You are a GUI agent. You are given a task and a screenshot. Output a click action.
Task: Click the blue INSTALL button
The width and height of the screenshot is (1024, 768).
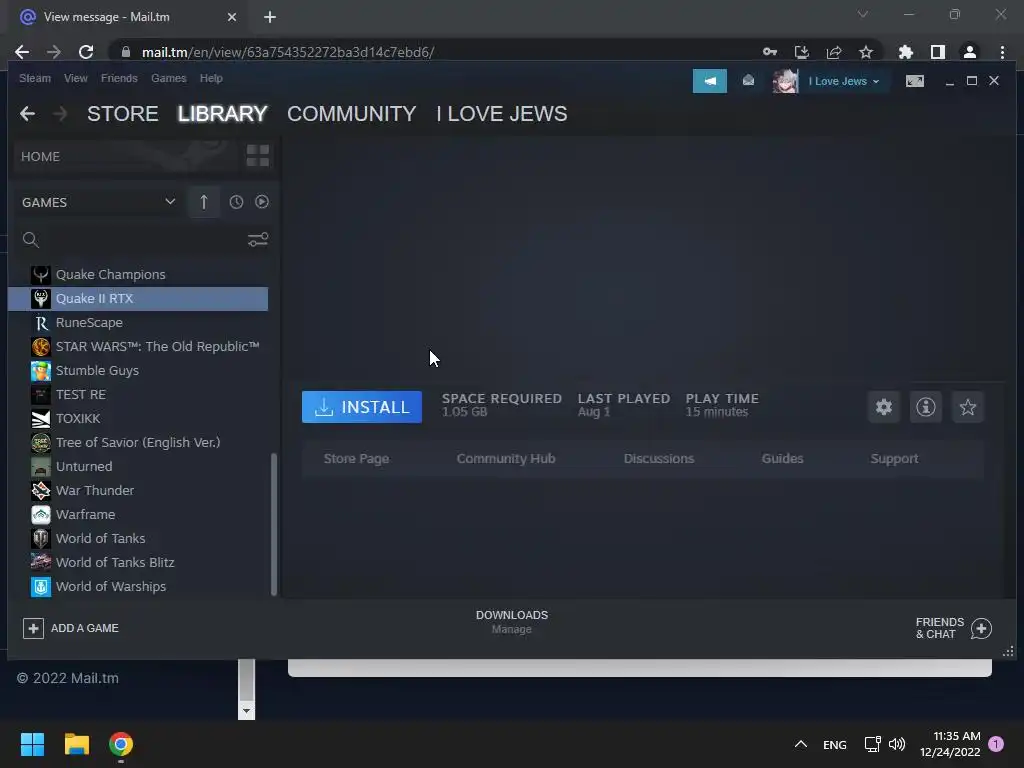tap(362, 407)
